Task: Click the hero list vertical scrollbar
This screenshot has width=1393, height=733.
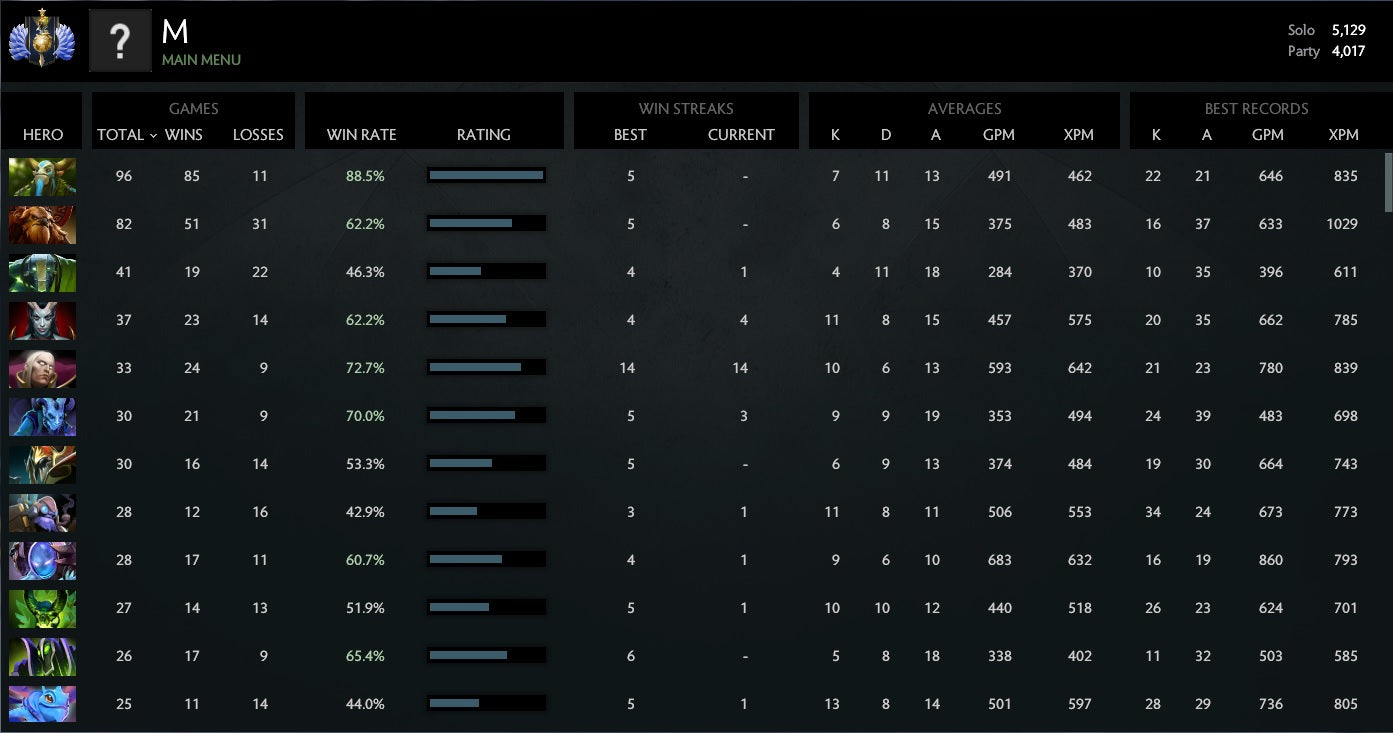Action: coord(1387,182)
